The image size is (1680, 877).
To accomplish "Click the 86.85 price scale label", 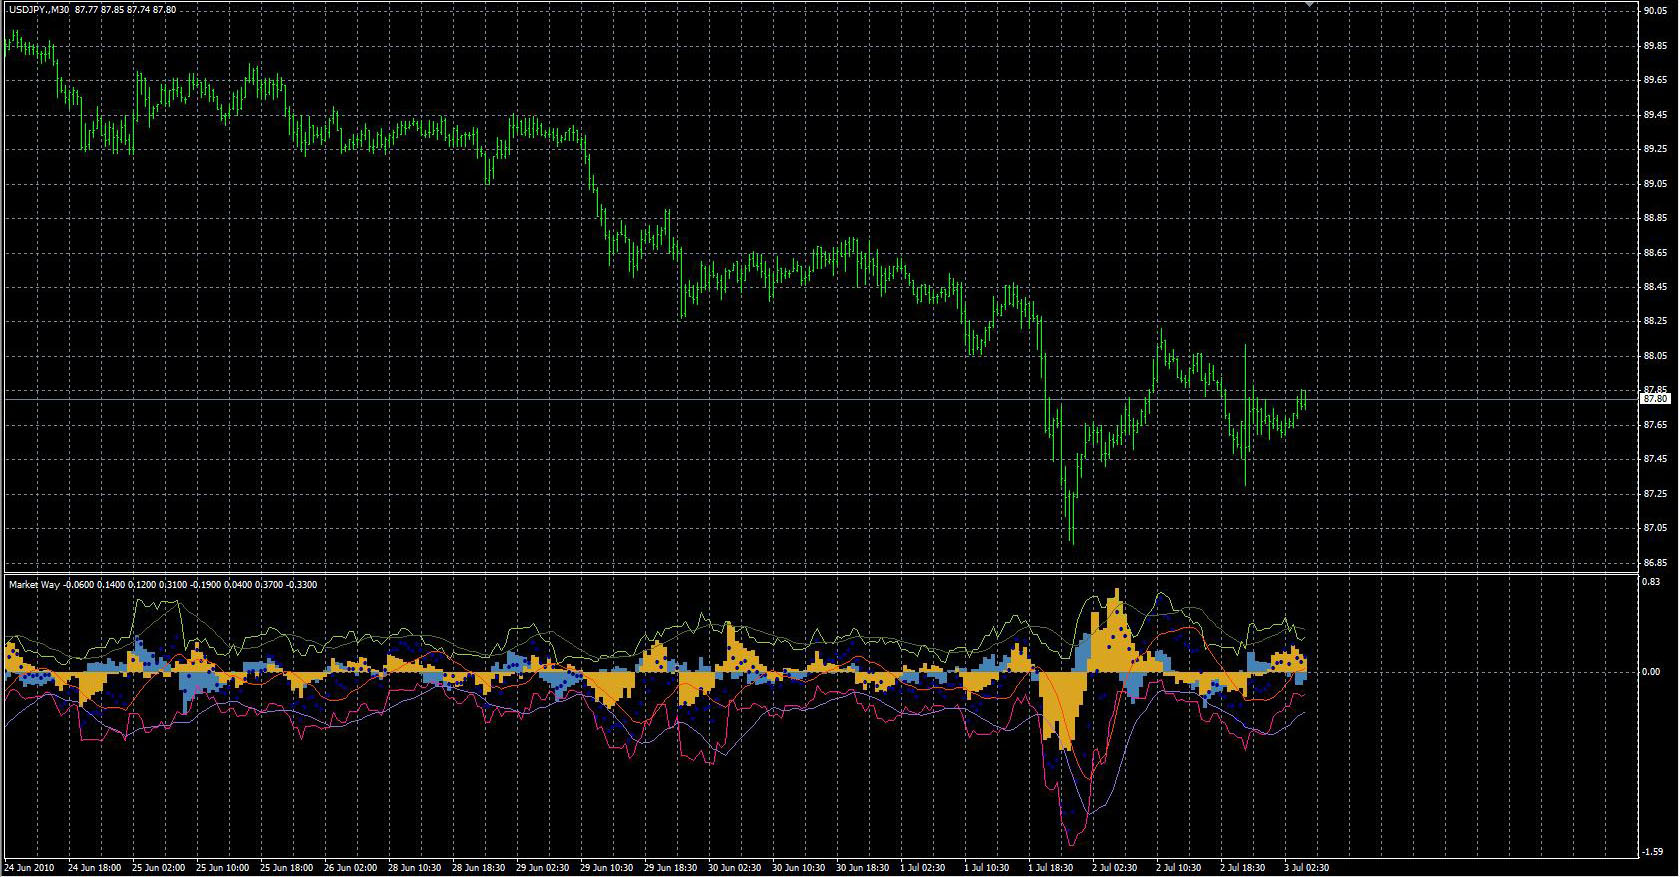I will tap(1655, 563).
